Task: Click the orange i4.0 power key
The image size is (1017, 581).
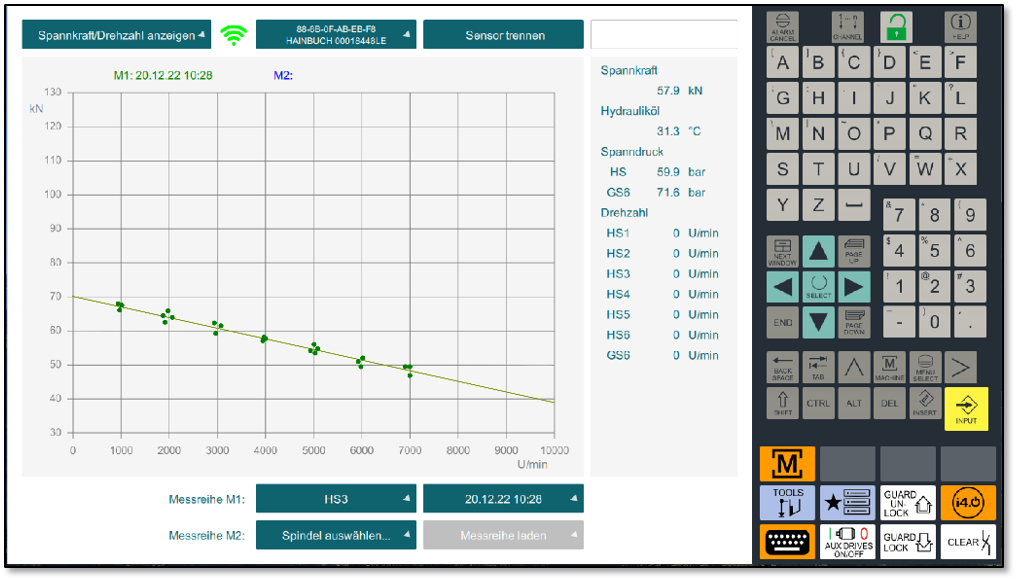Action: coord(967,500)
